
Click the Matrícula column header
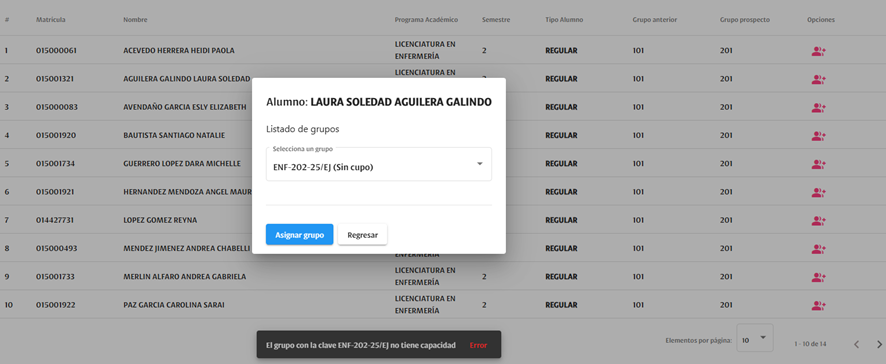pyautogui.click(x=51, y=20)
